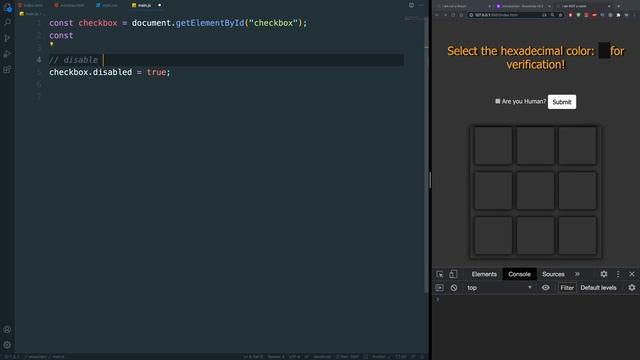Check the Are you Human checkbox
The image size is (640, 360).
click(x=498, y=101)
